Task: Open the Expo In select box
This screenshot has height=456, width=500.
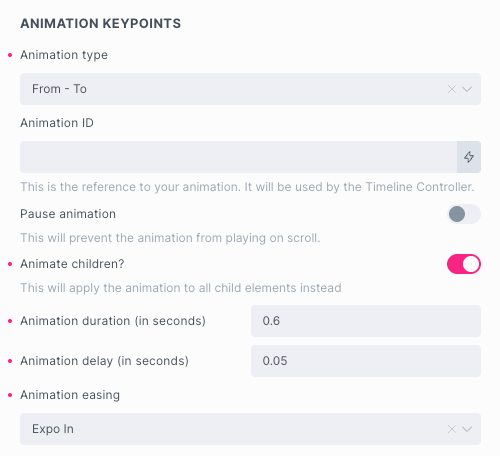Action: [250, 429]
